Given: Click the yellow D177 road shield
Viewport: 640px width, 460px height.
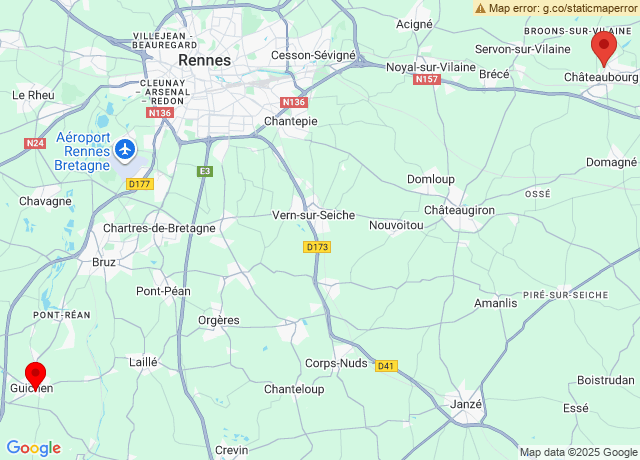Looking at the screenshot, I should coord(140,184).
